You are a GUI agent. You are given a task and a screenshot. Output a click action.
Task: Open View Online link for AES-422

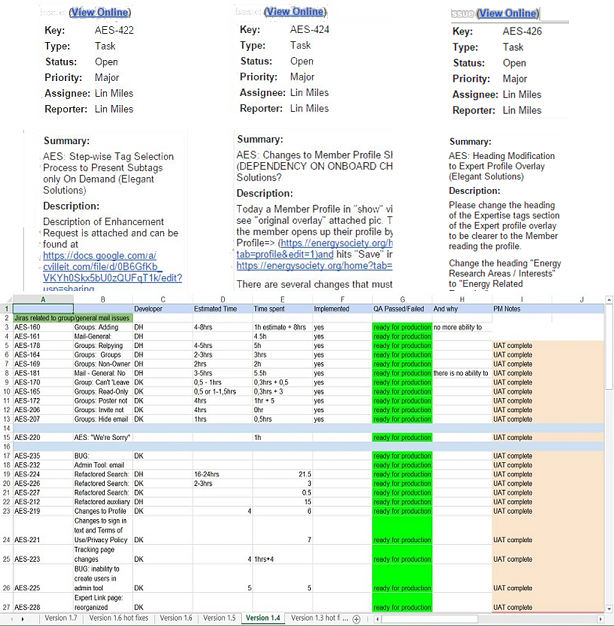[x=100, y=12]
